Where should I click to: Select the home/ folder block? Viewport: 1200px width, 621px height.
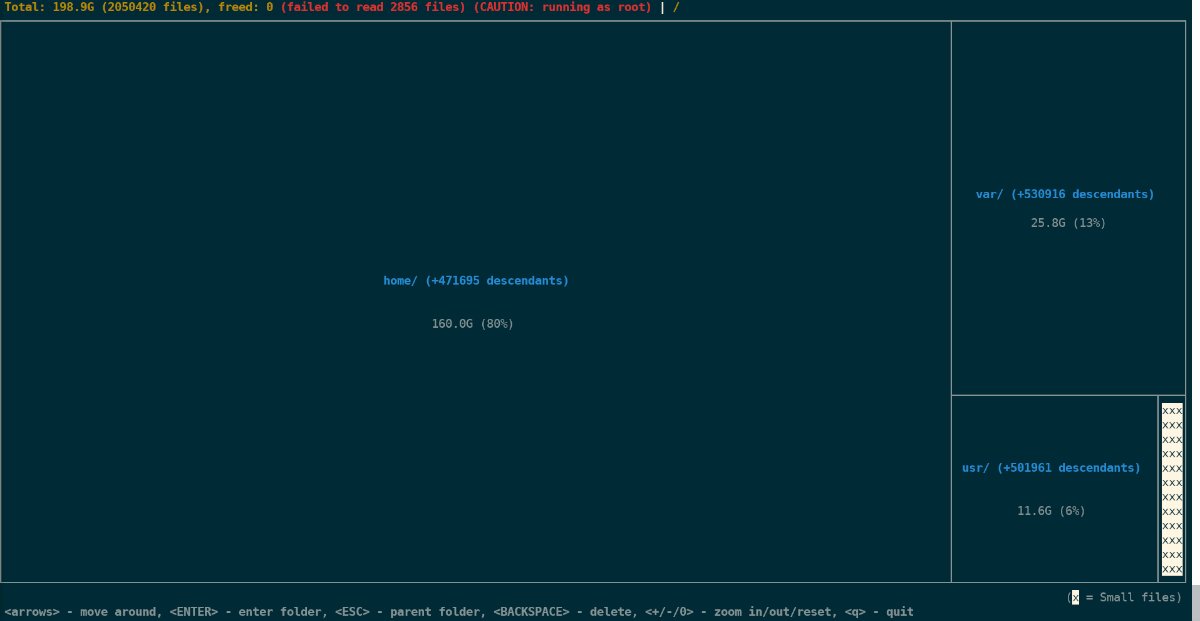[x=476, y=301]
